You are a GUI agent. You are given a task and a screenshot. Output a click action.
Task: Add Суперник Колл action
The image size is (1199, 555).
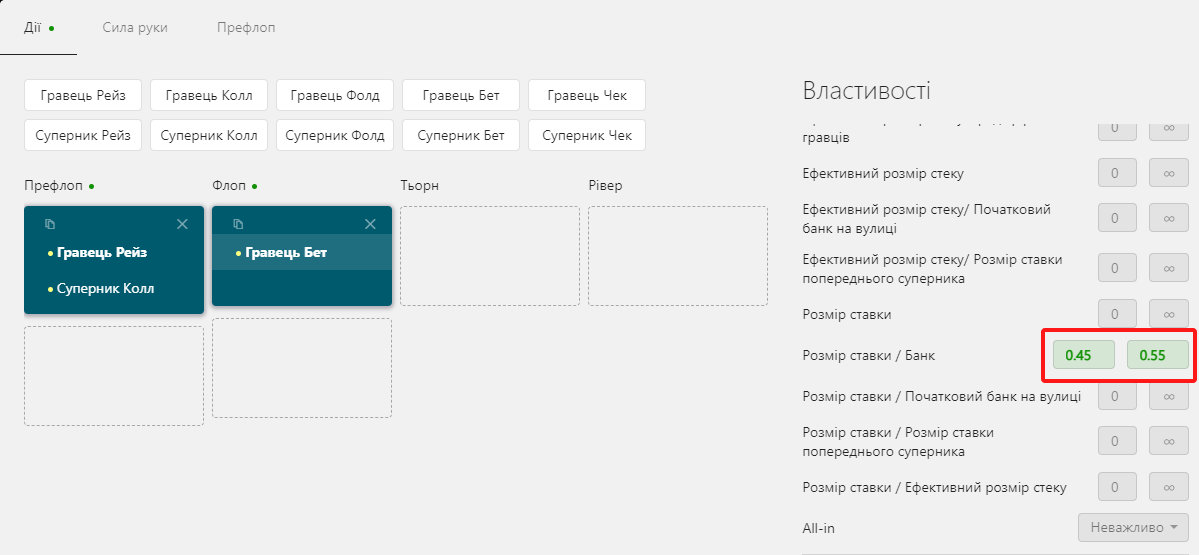coord(209,135)
